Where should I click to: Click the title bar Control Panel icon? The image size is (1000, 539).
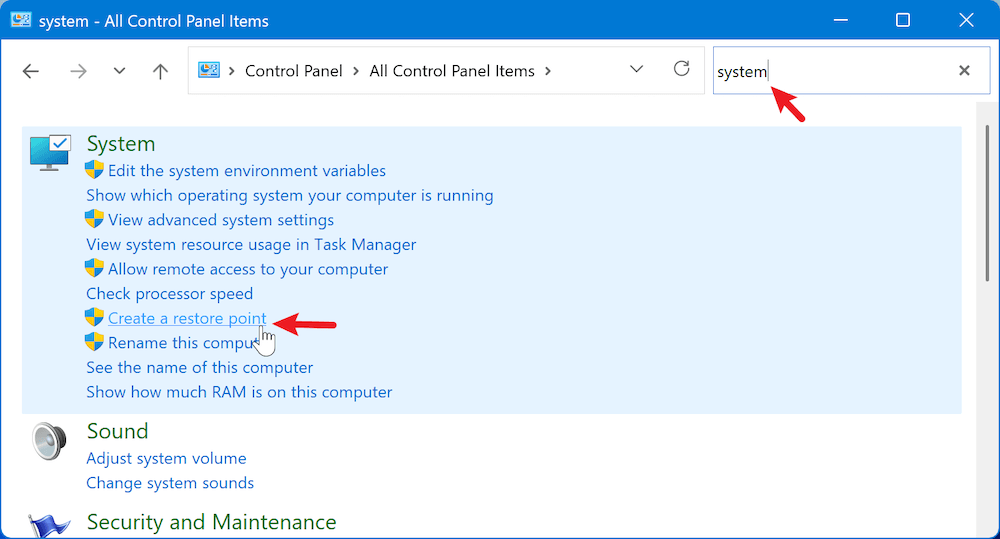(20, 20)
